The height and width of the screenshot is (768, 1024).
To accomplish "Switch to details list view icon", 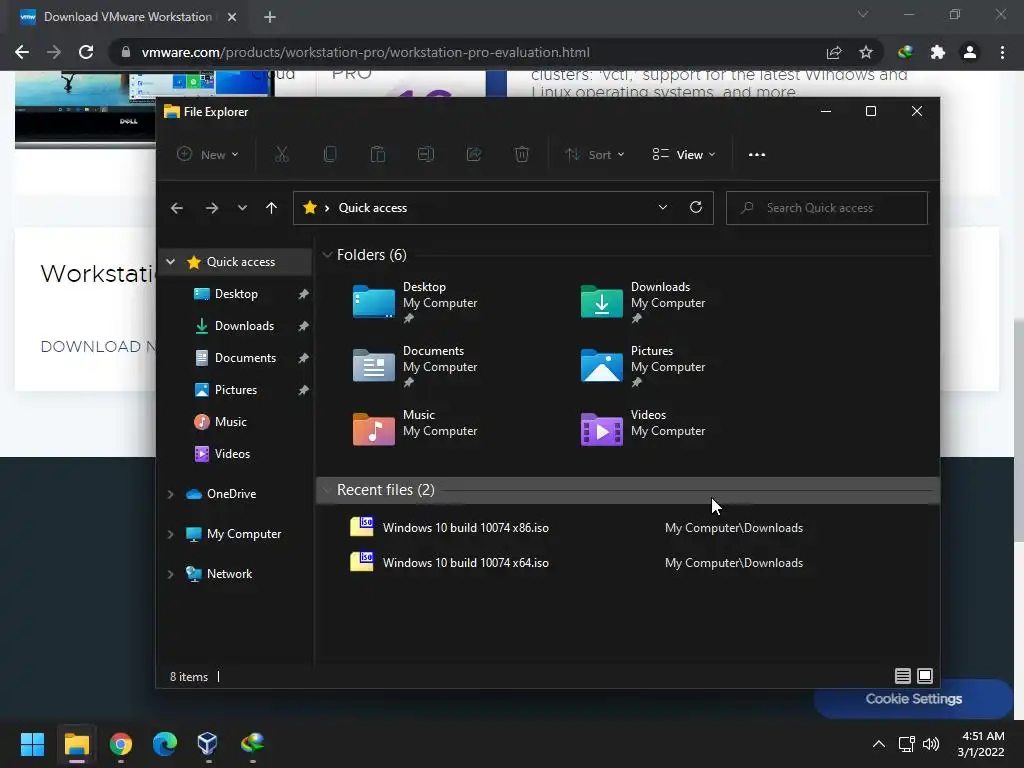I will coord(903,676).
